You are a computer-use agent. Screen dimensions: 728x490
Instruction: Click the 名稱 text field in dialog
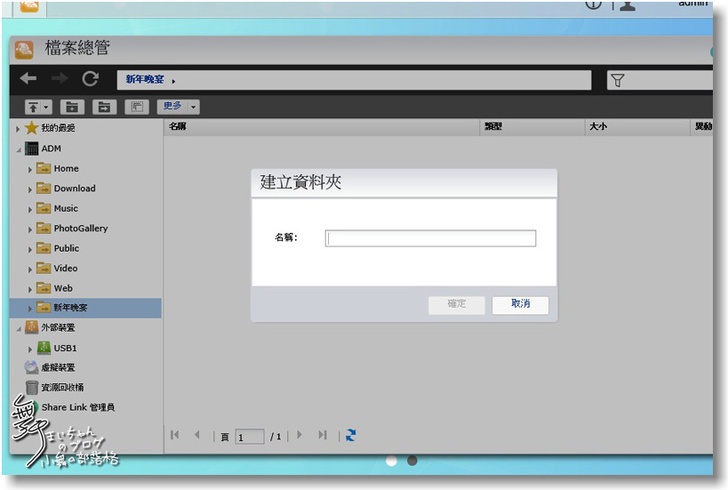pos(430,238)
